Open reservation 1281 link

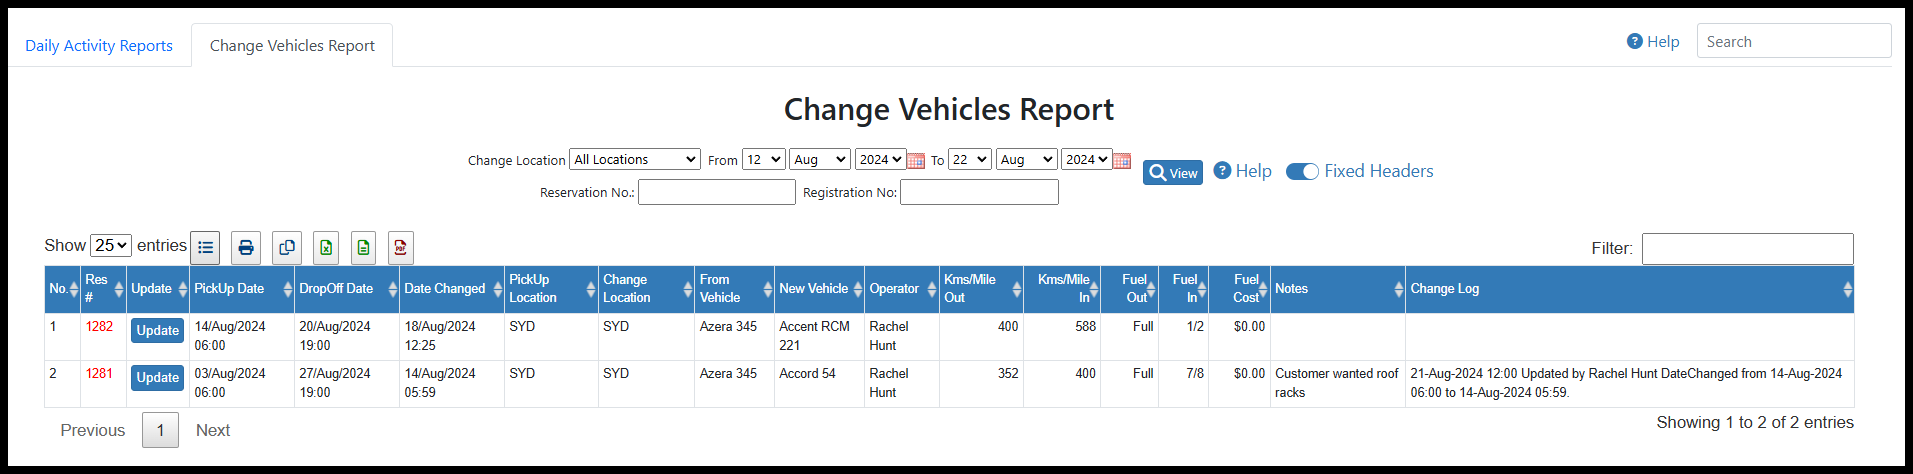click(99, 373)
